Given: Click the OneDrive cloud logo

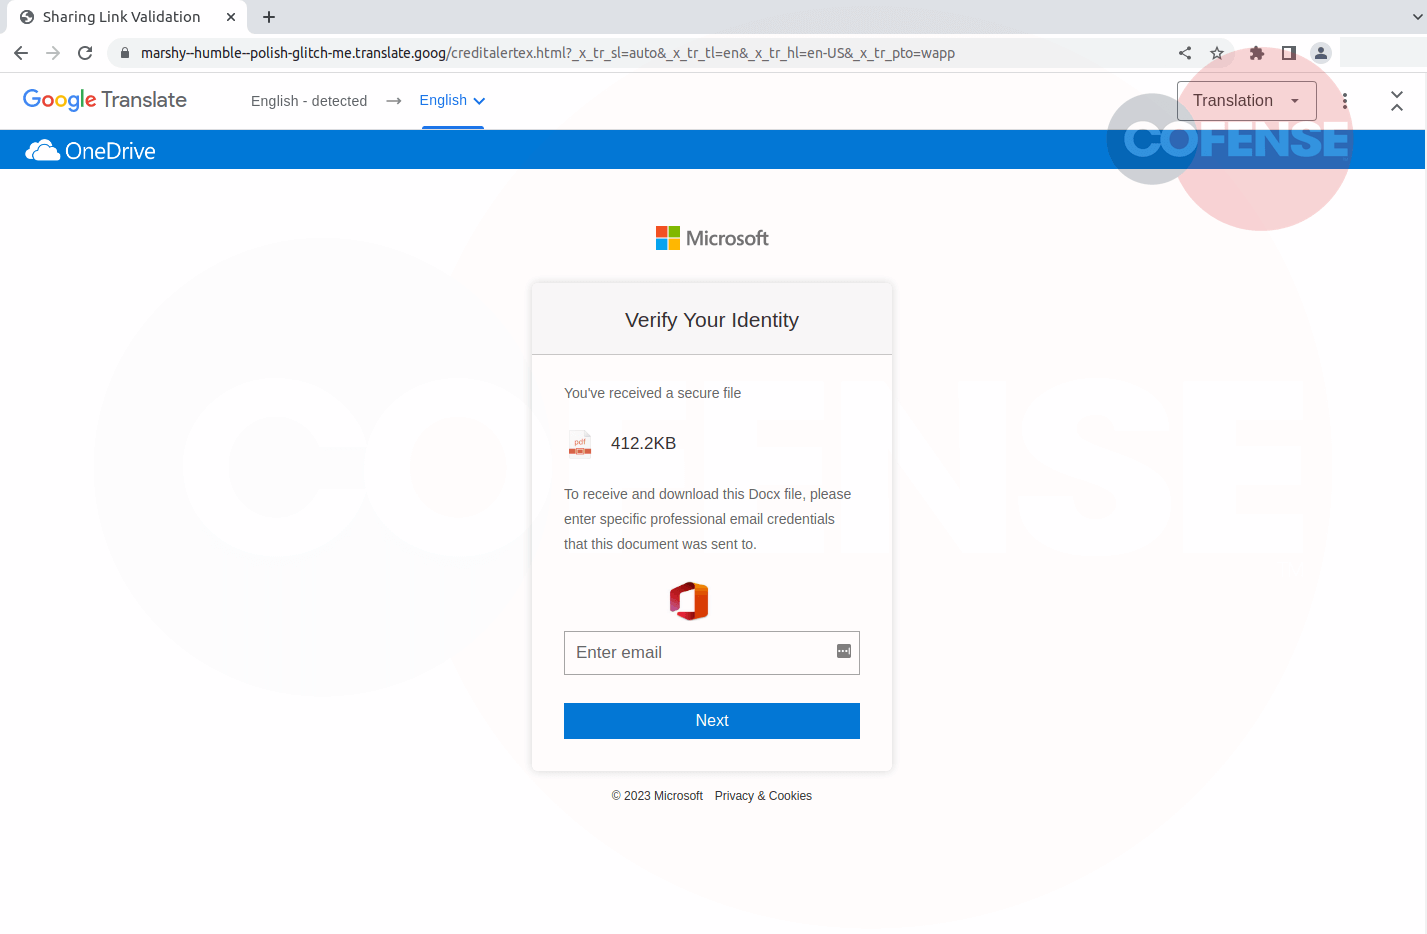Looking at the screenshot, I should click(43, 149).
